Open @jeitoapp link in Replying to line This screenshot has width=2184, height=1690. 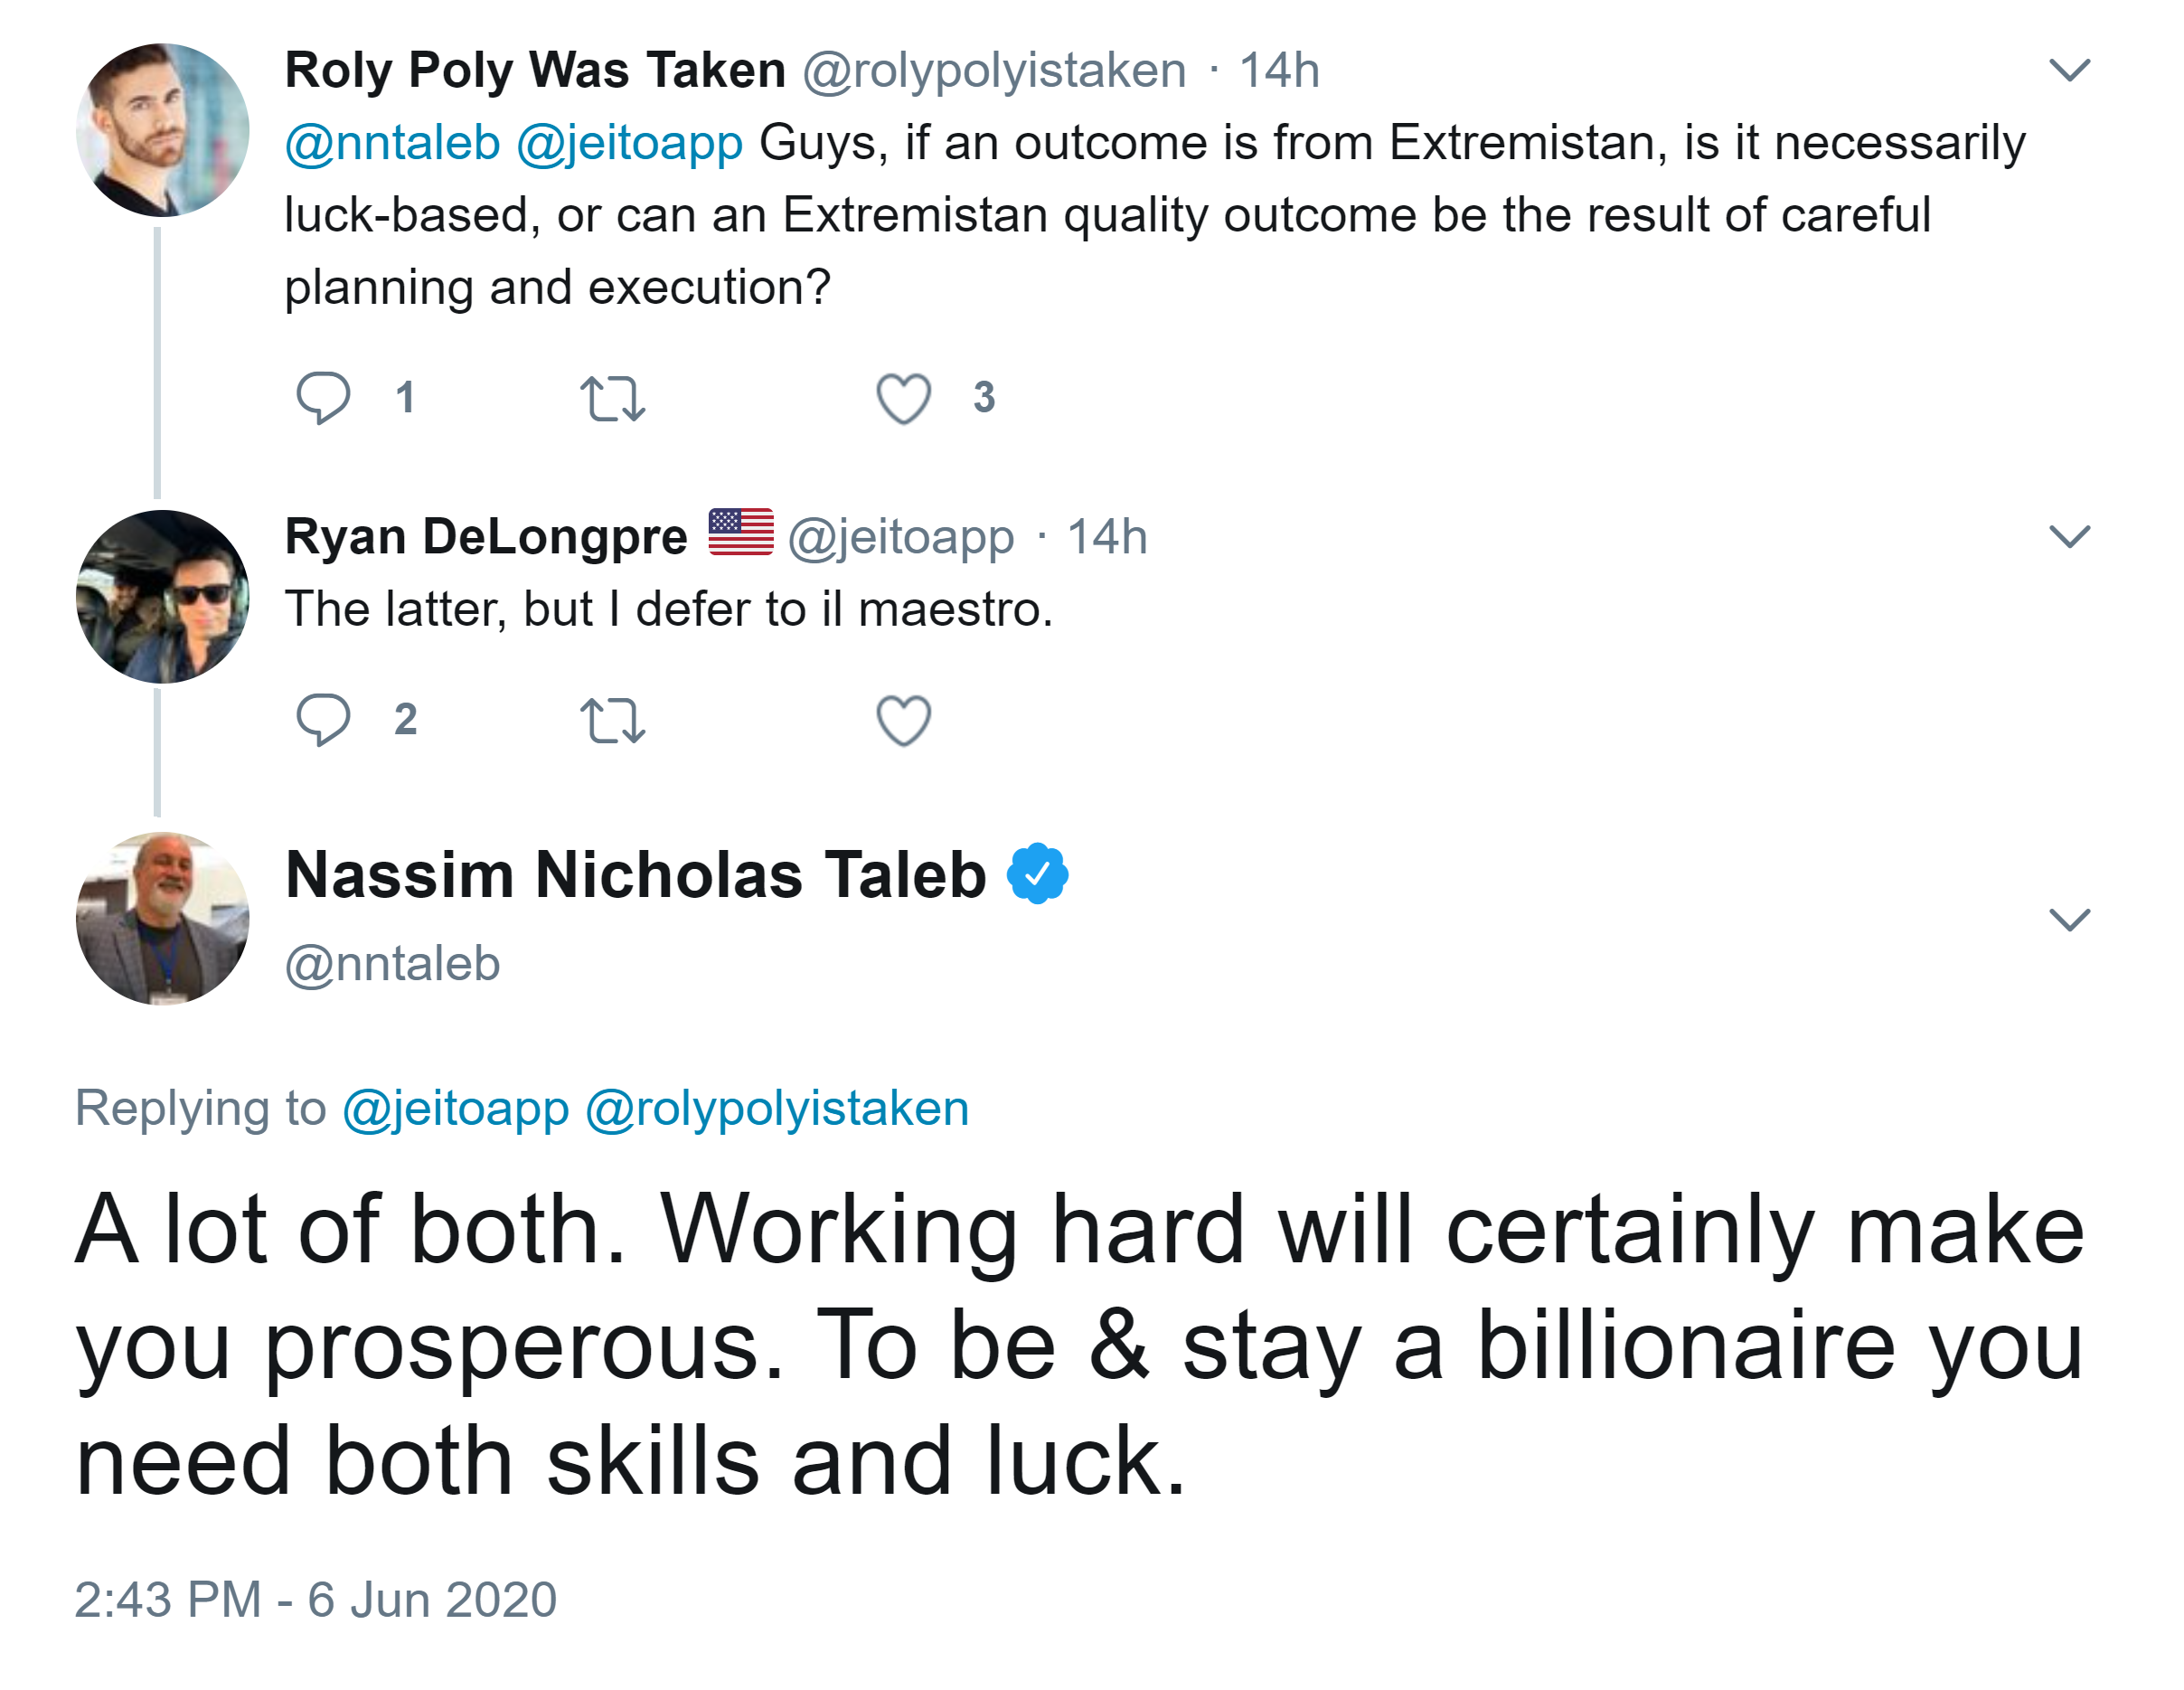coord(456,1108)
